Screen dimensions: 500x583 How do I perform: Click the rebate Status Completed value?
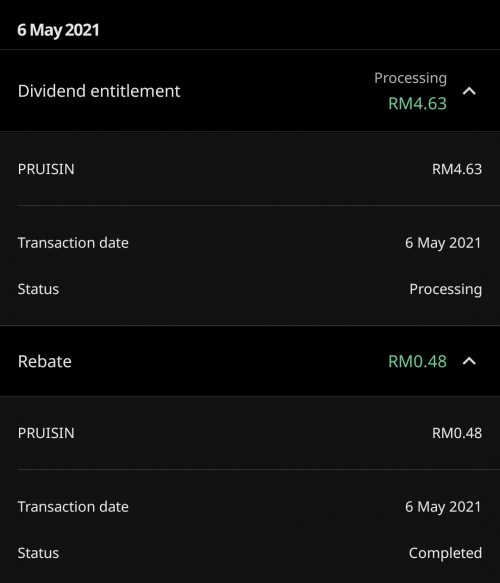pyautogui.click(x=445, y=553)
